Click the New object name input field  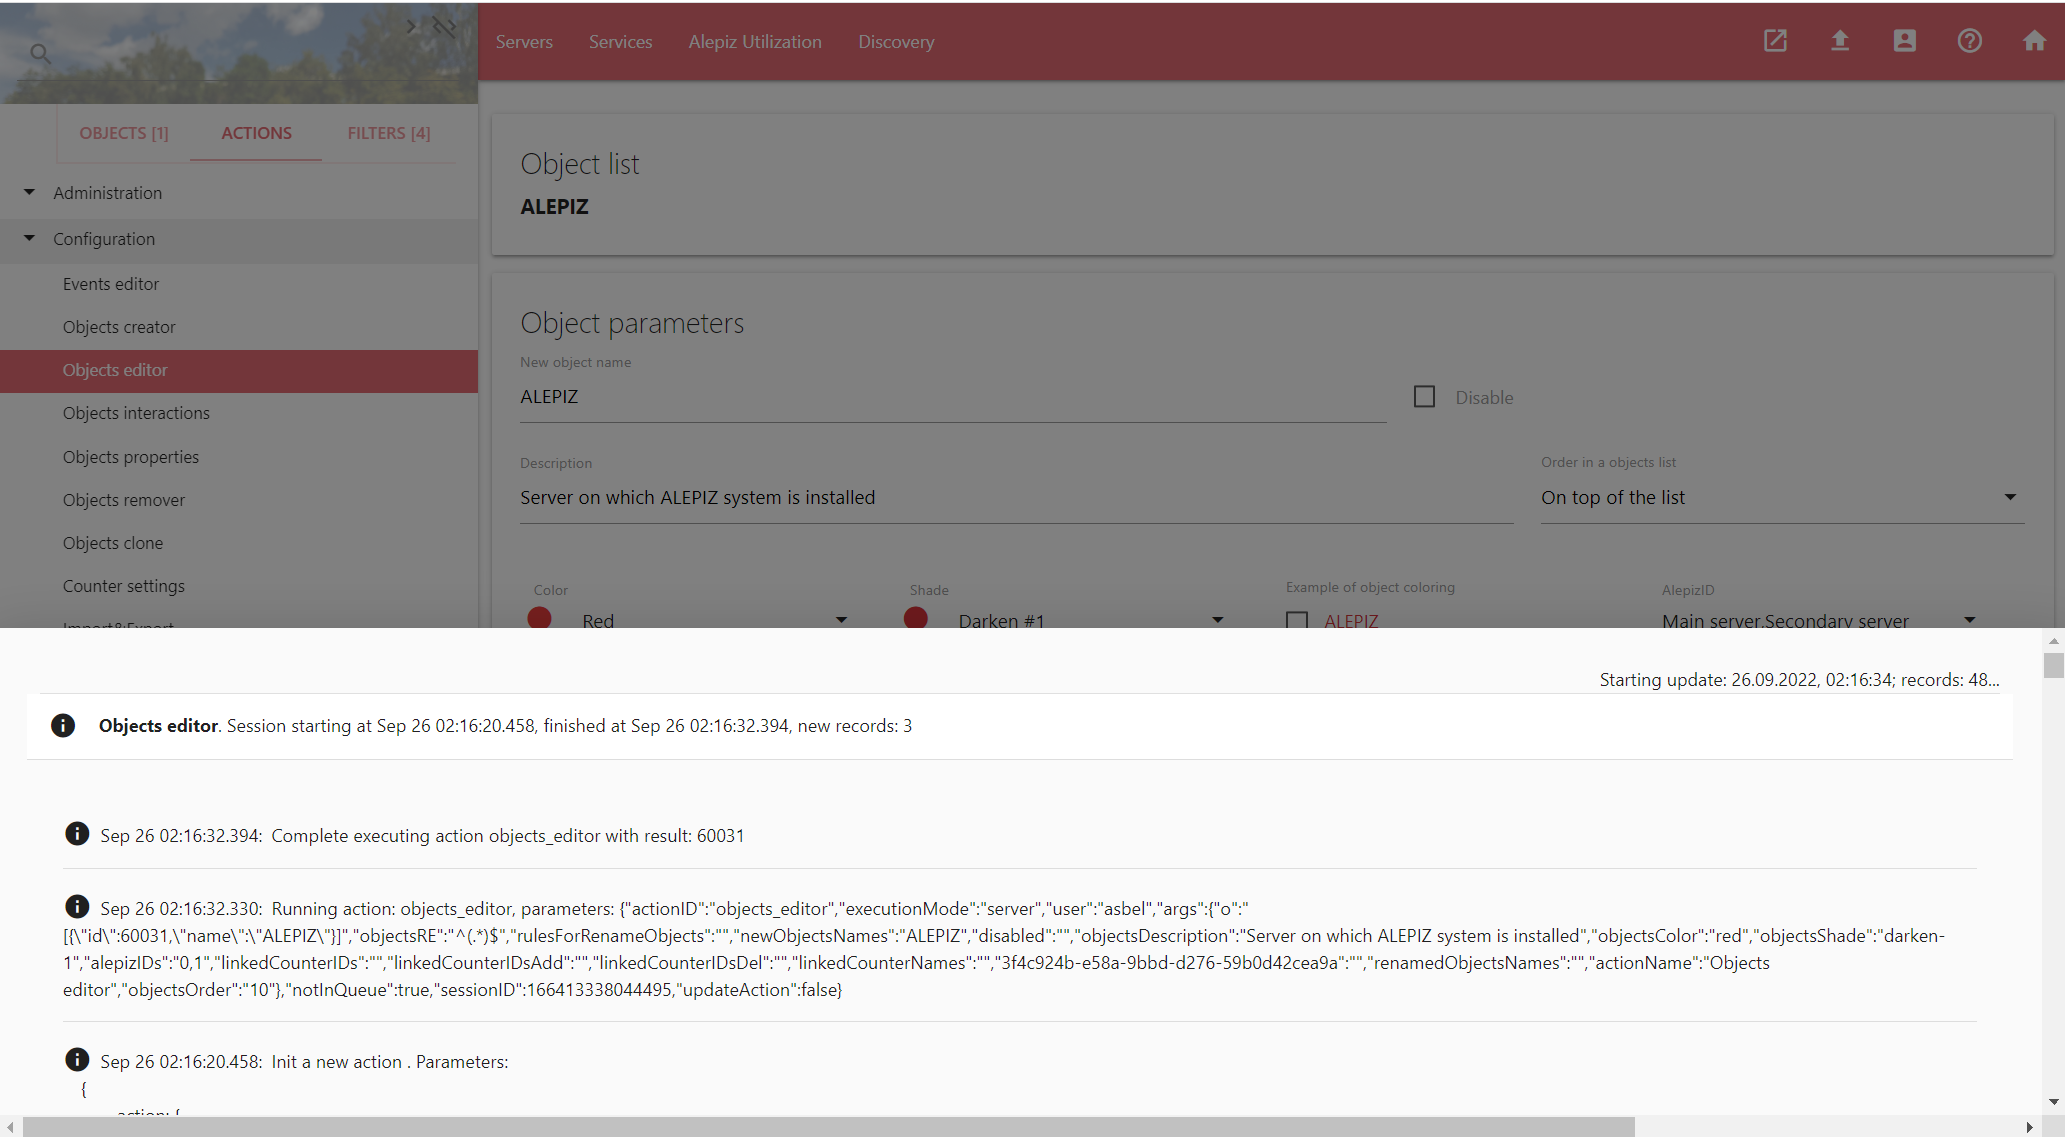coord(952,397)
